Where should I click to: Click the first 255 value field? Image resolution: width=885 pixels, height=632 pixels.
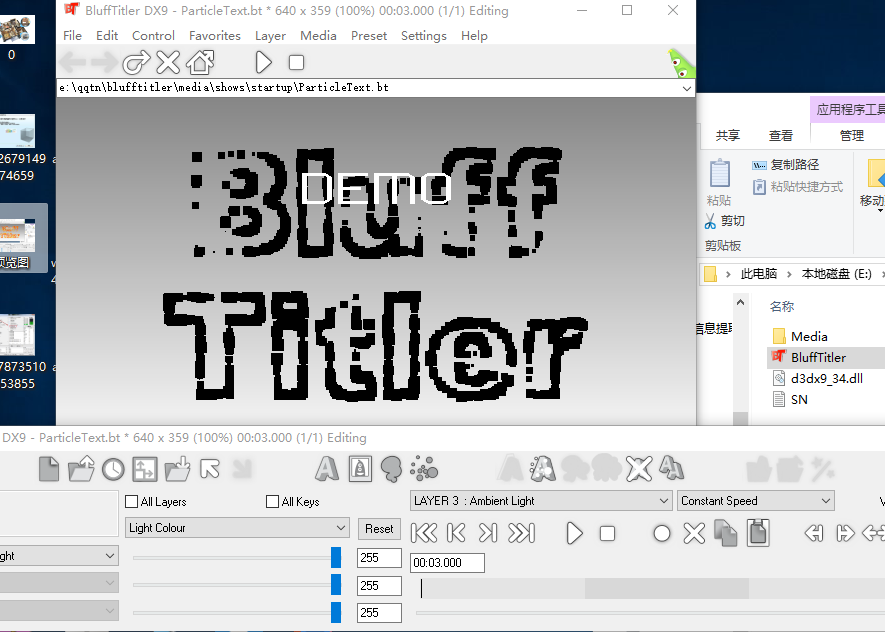click(379, 558)
